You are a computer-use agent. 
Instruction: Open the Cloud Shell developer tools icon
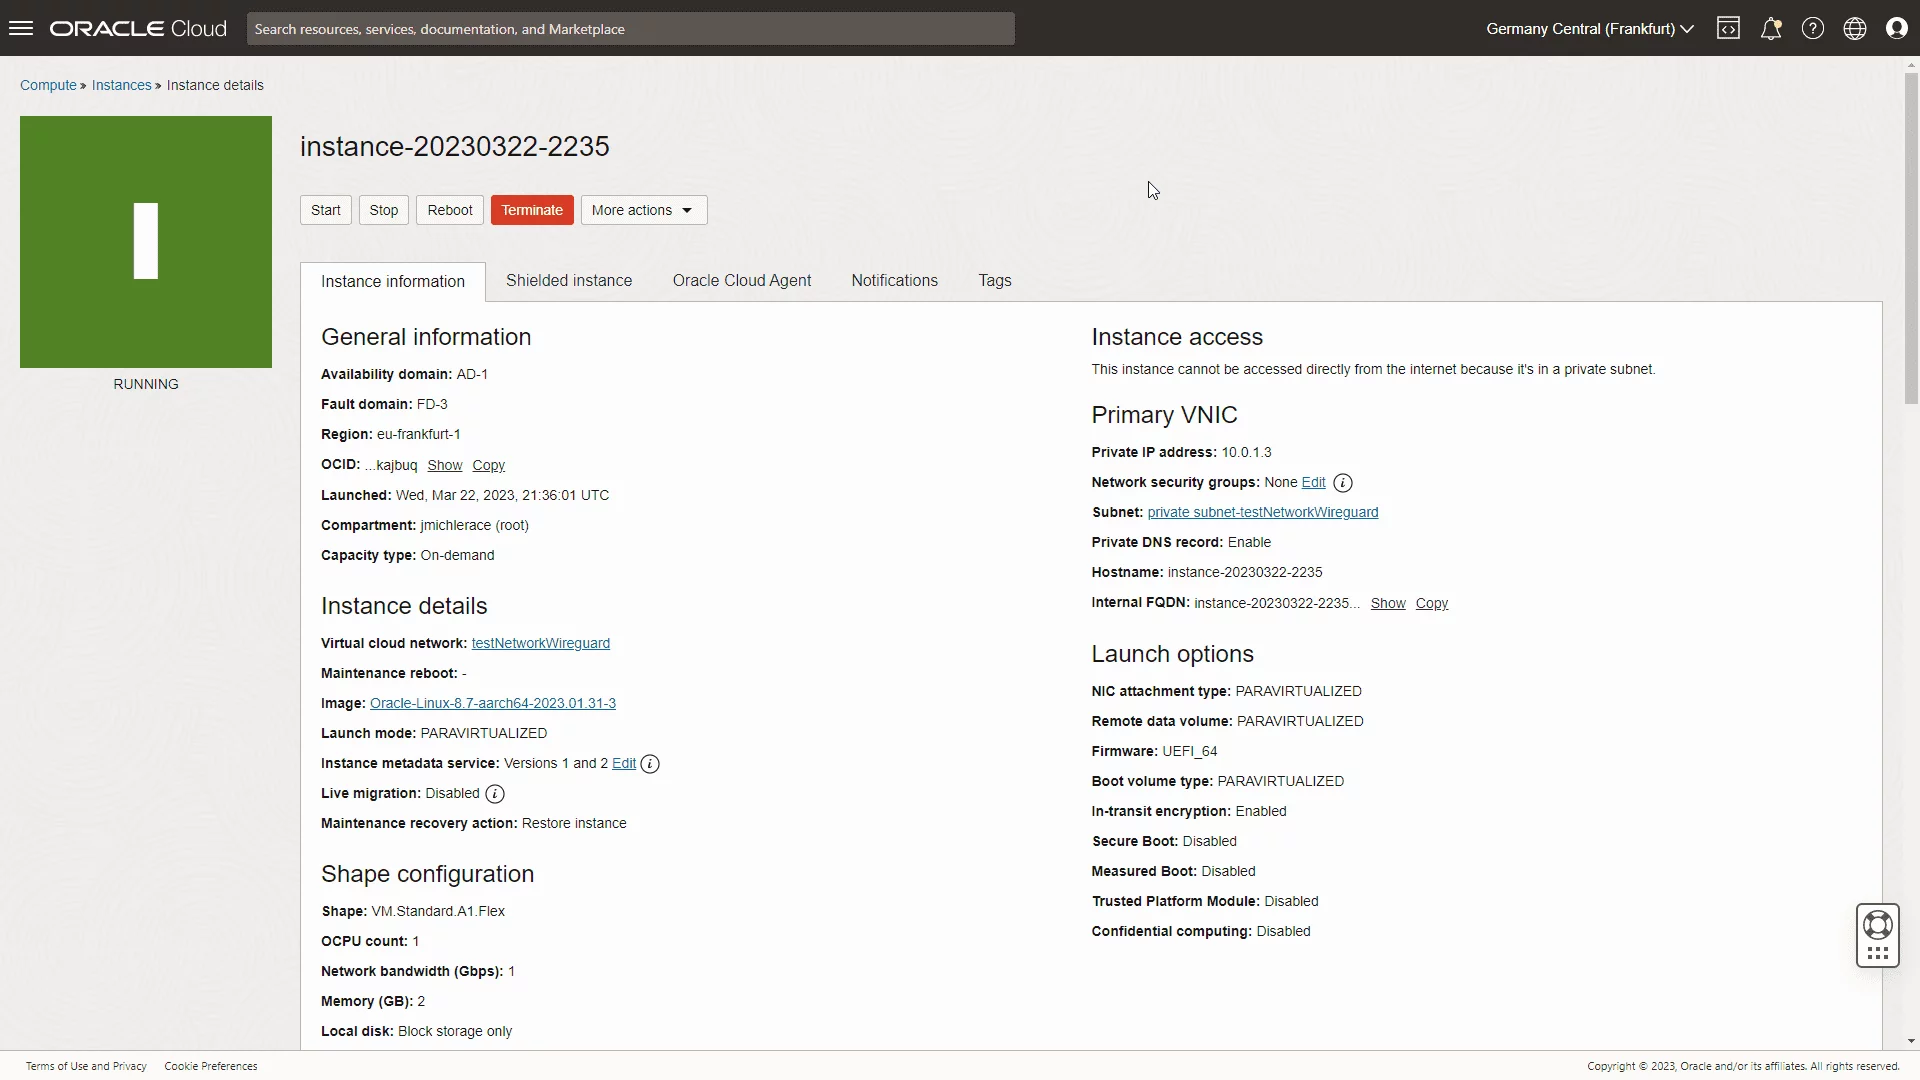coord(1729,28)
